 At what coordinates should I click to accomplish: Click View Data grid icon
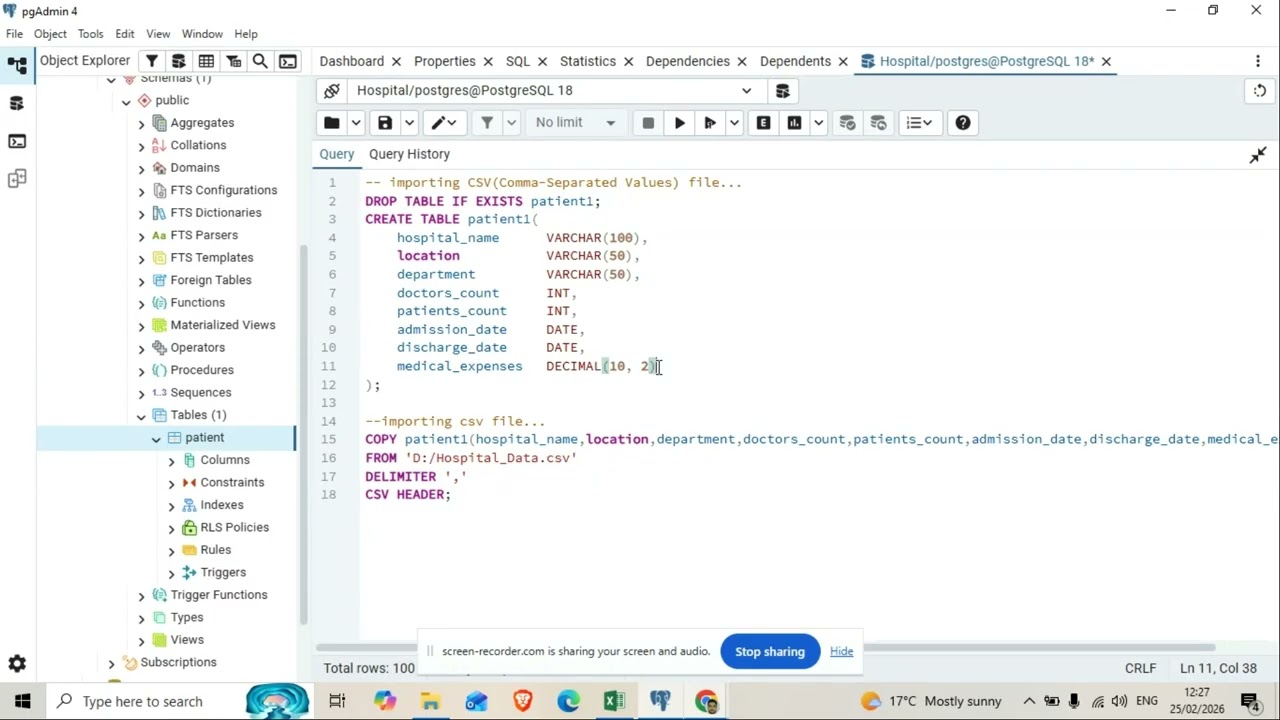206,61
